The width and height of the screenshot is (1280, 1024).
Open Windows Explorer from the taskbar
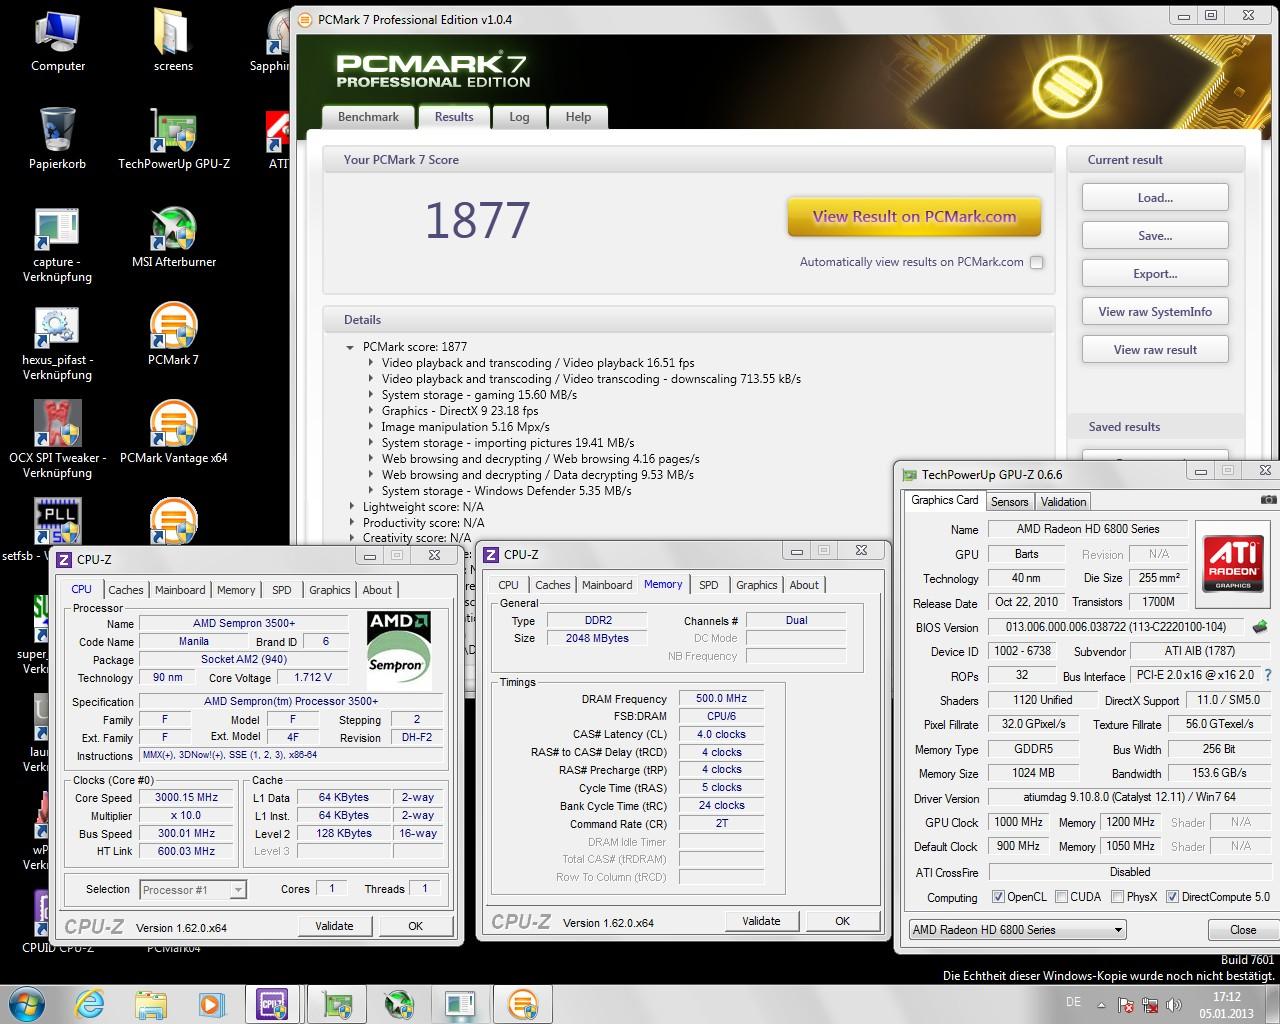151,1003
